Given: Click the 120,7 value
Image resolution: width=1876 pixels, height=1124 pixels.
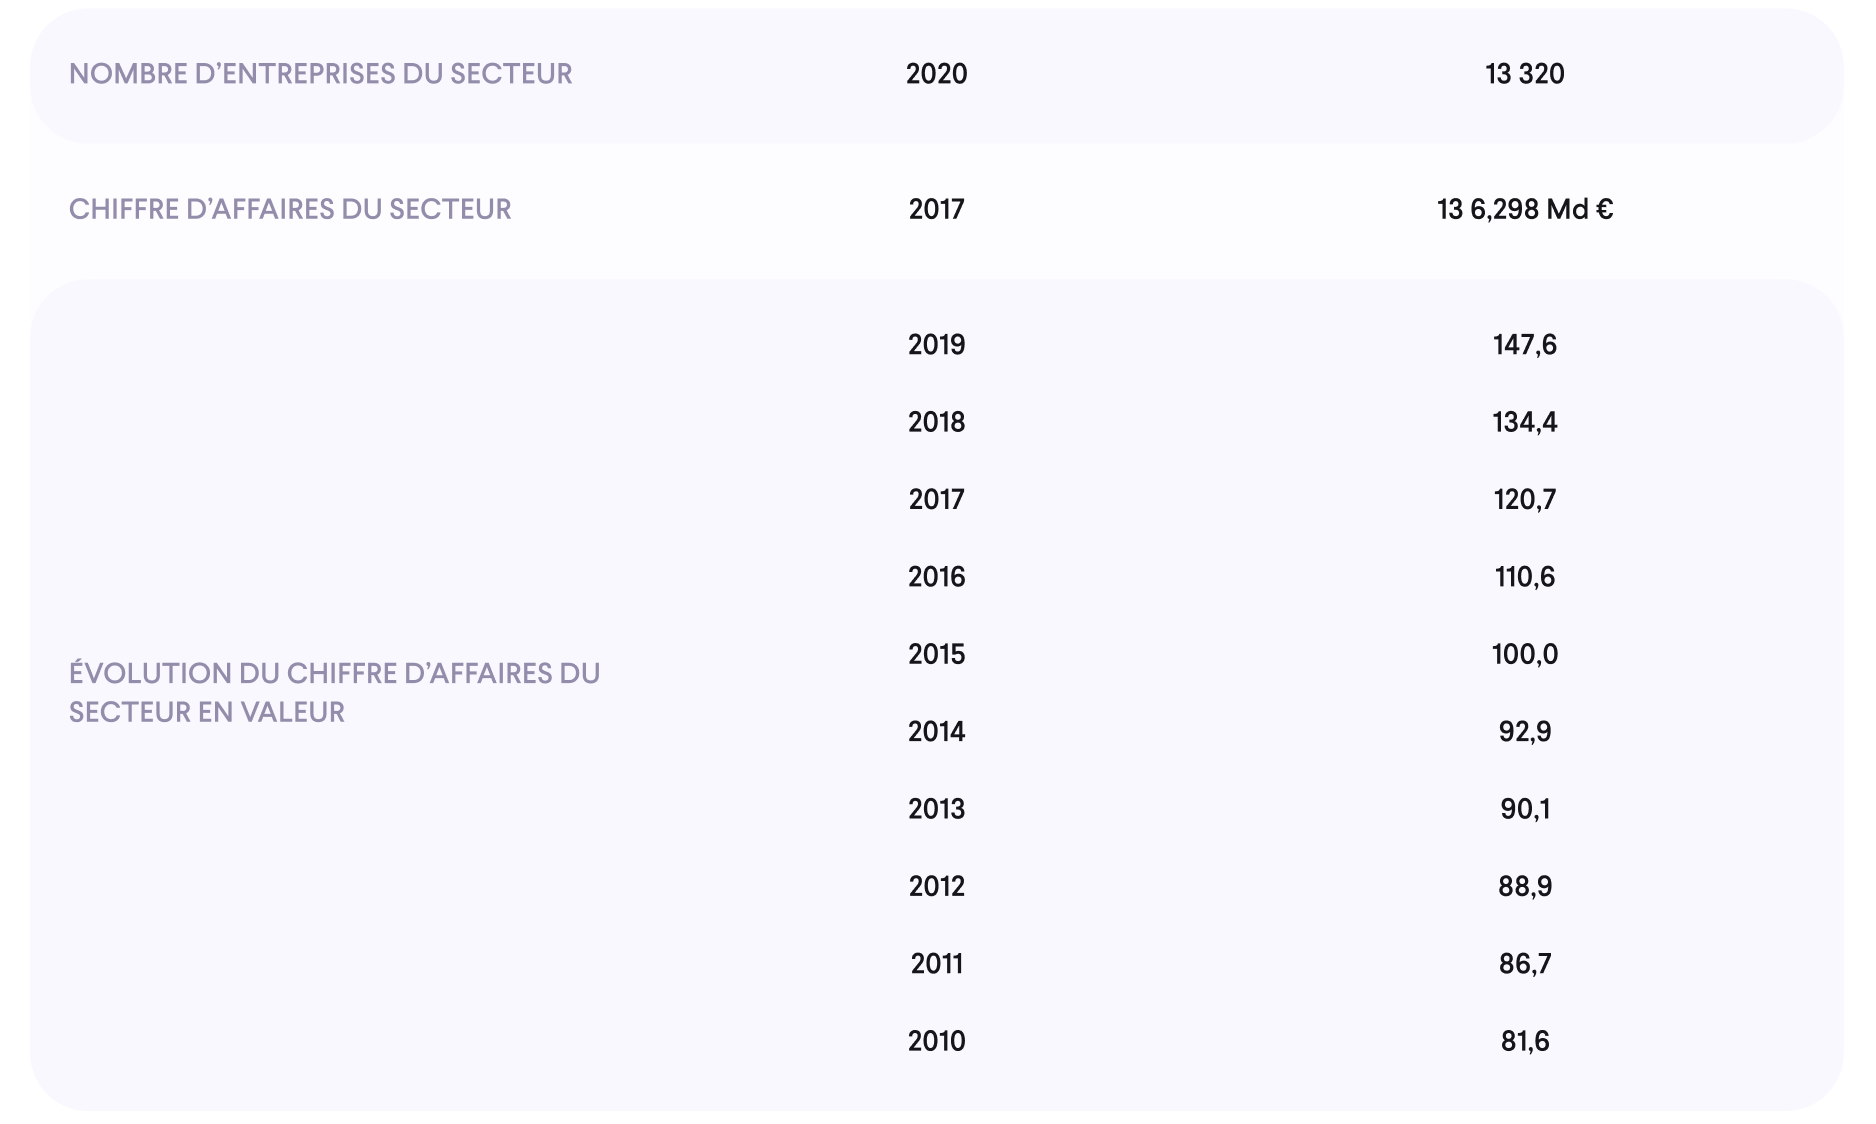Looking at the screenshot, I should (x=1525, y=499).
